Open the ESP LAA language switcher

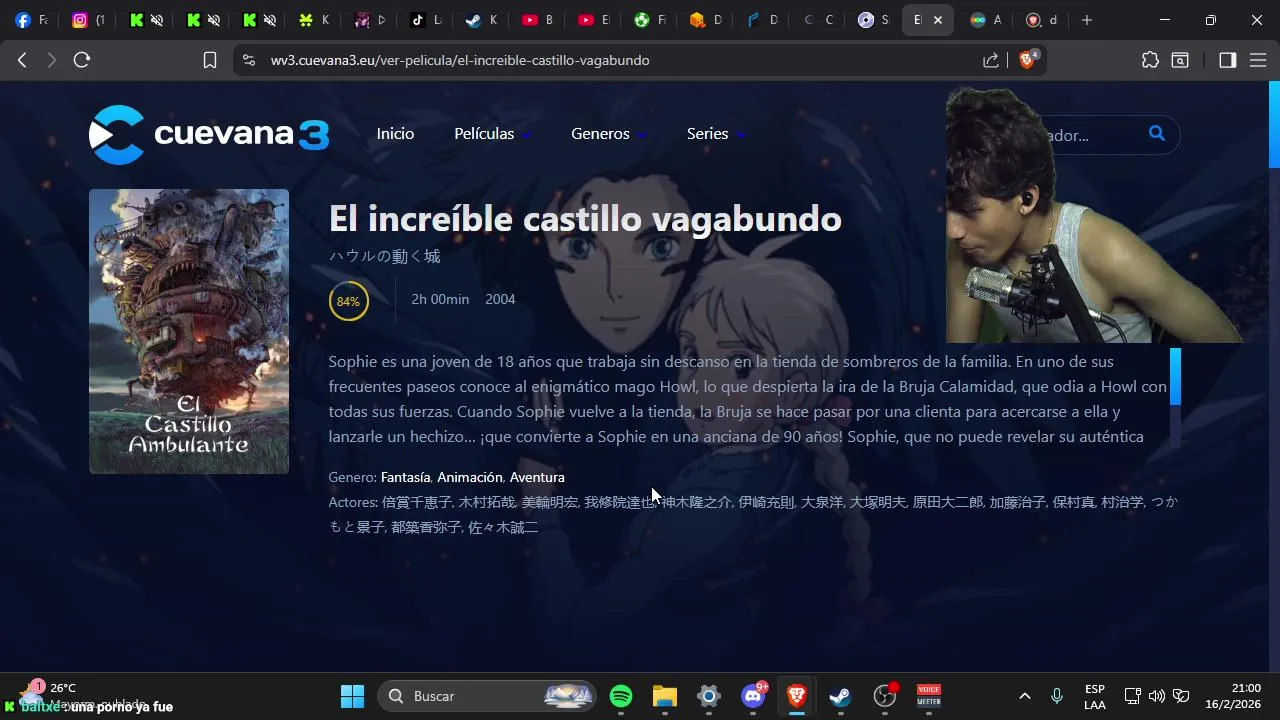click(x=1095, y=696)
